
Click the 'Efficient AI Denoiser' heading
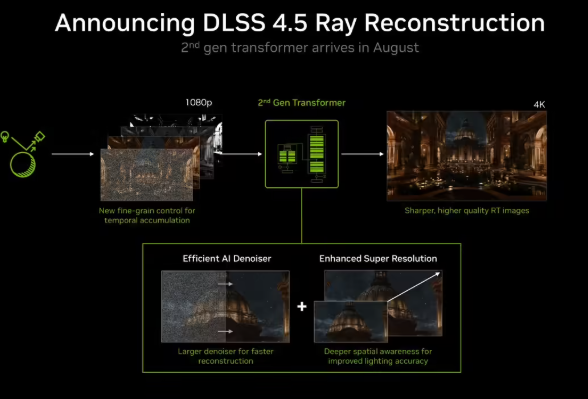tap(227, 258)
